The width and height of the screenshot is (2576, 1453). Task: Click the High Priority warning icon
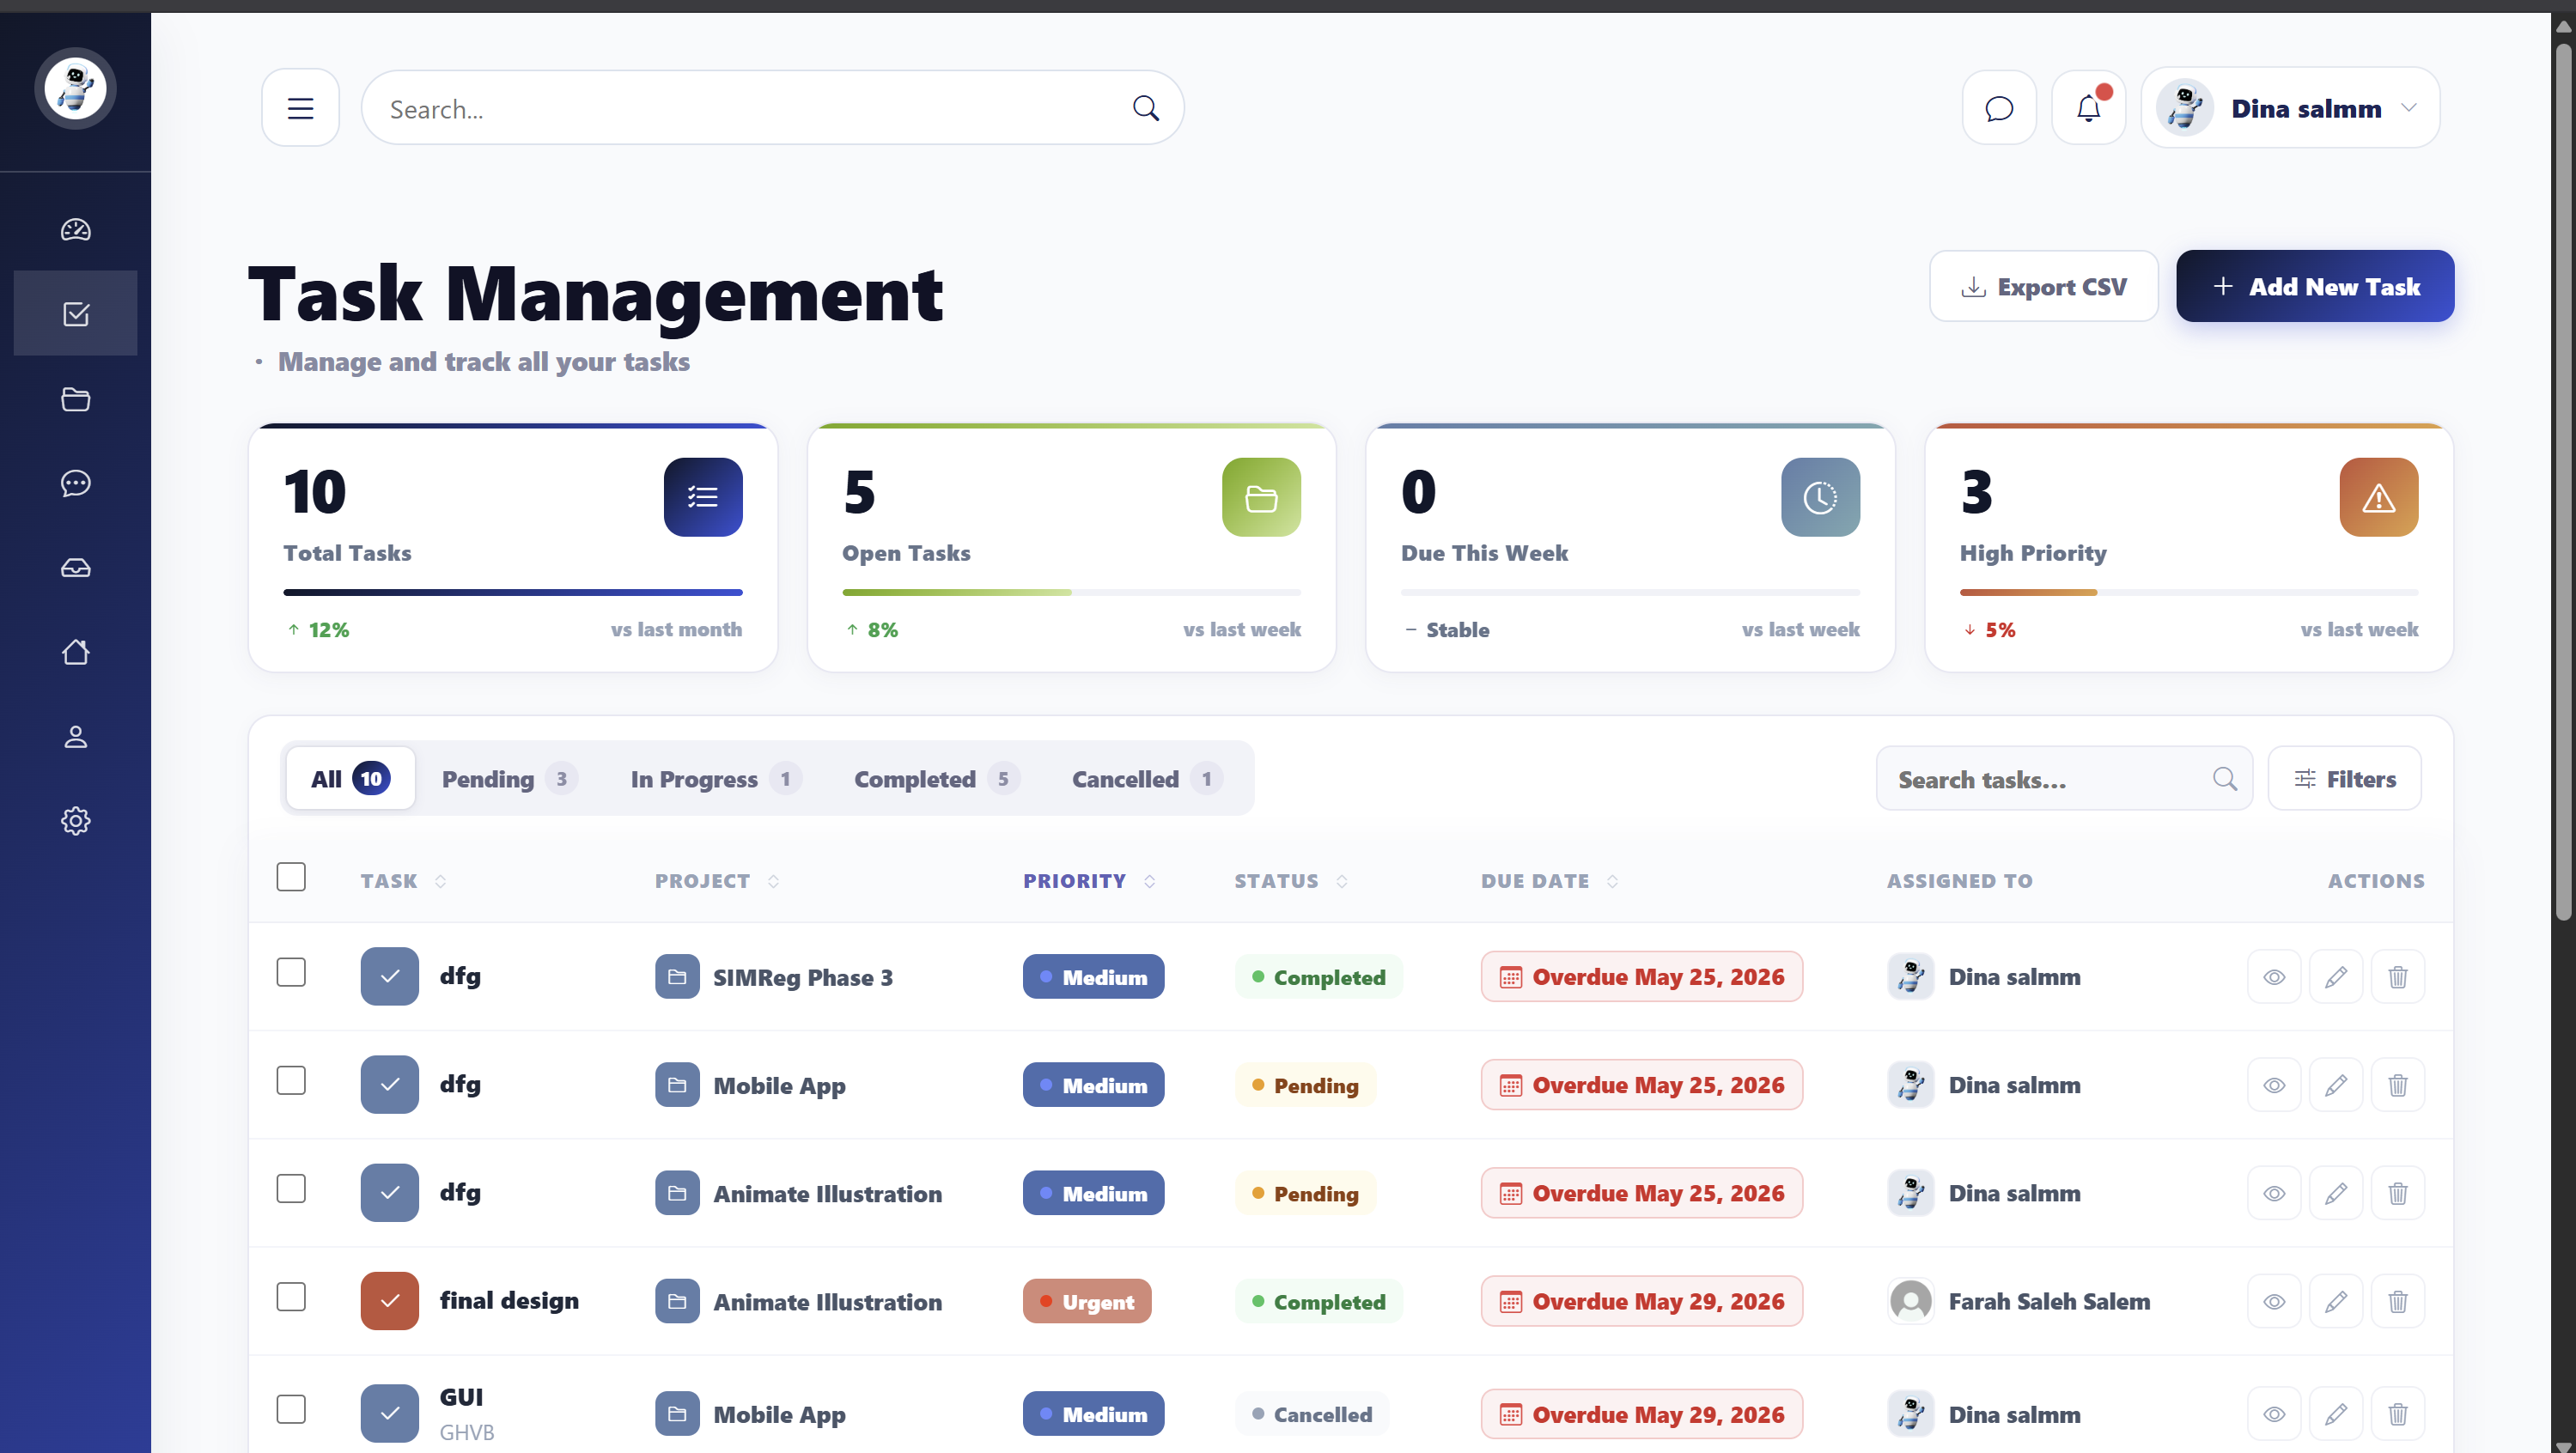2379,497
